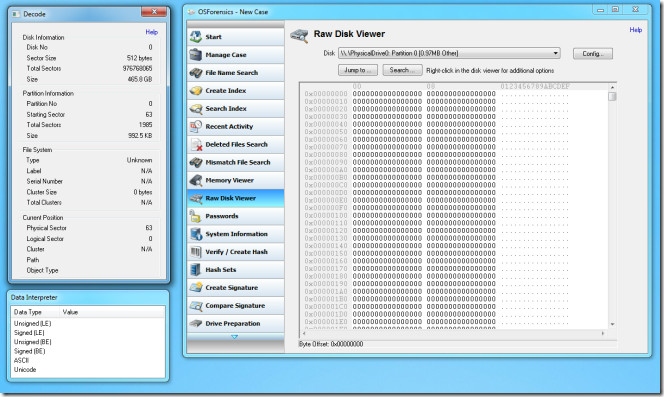Viewport: 664px width, 397px height.
Task: Open the Disk selection dropdown
Action: (x=449, y=53)
